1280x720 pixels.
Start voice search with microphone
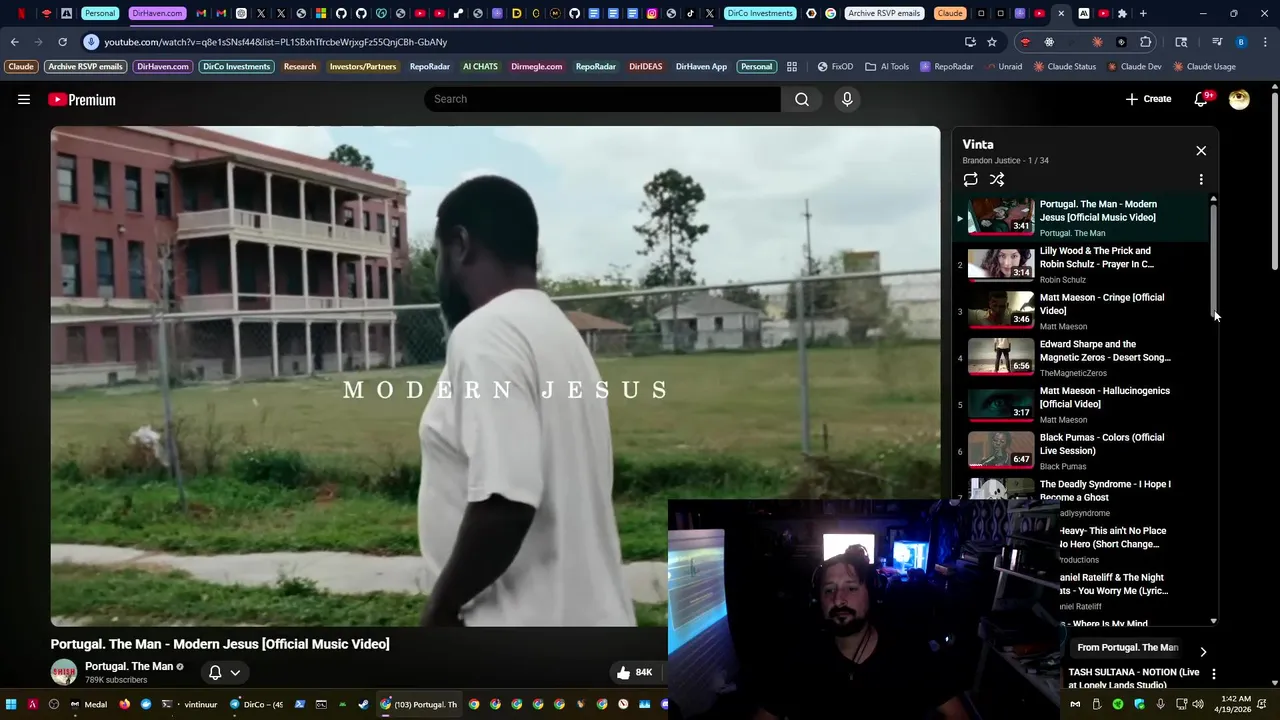coord(847,99)
